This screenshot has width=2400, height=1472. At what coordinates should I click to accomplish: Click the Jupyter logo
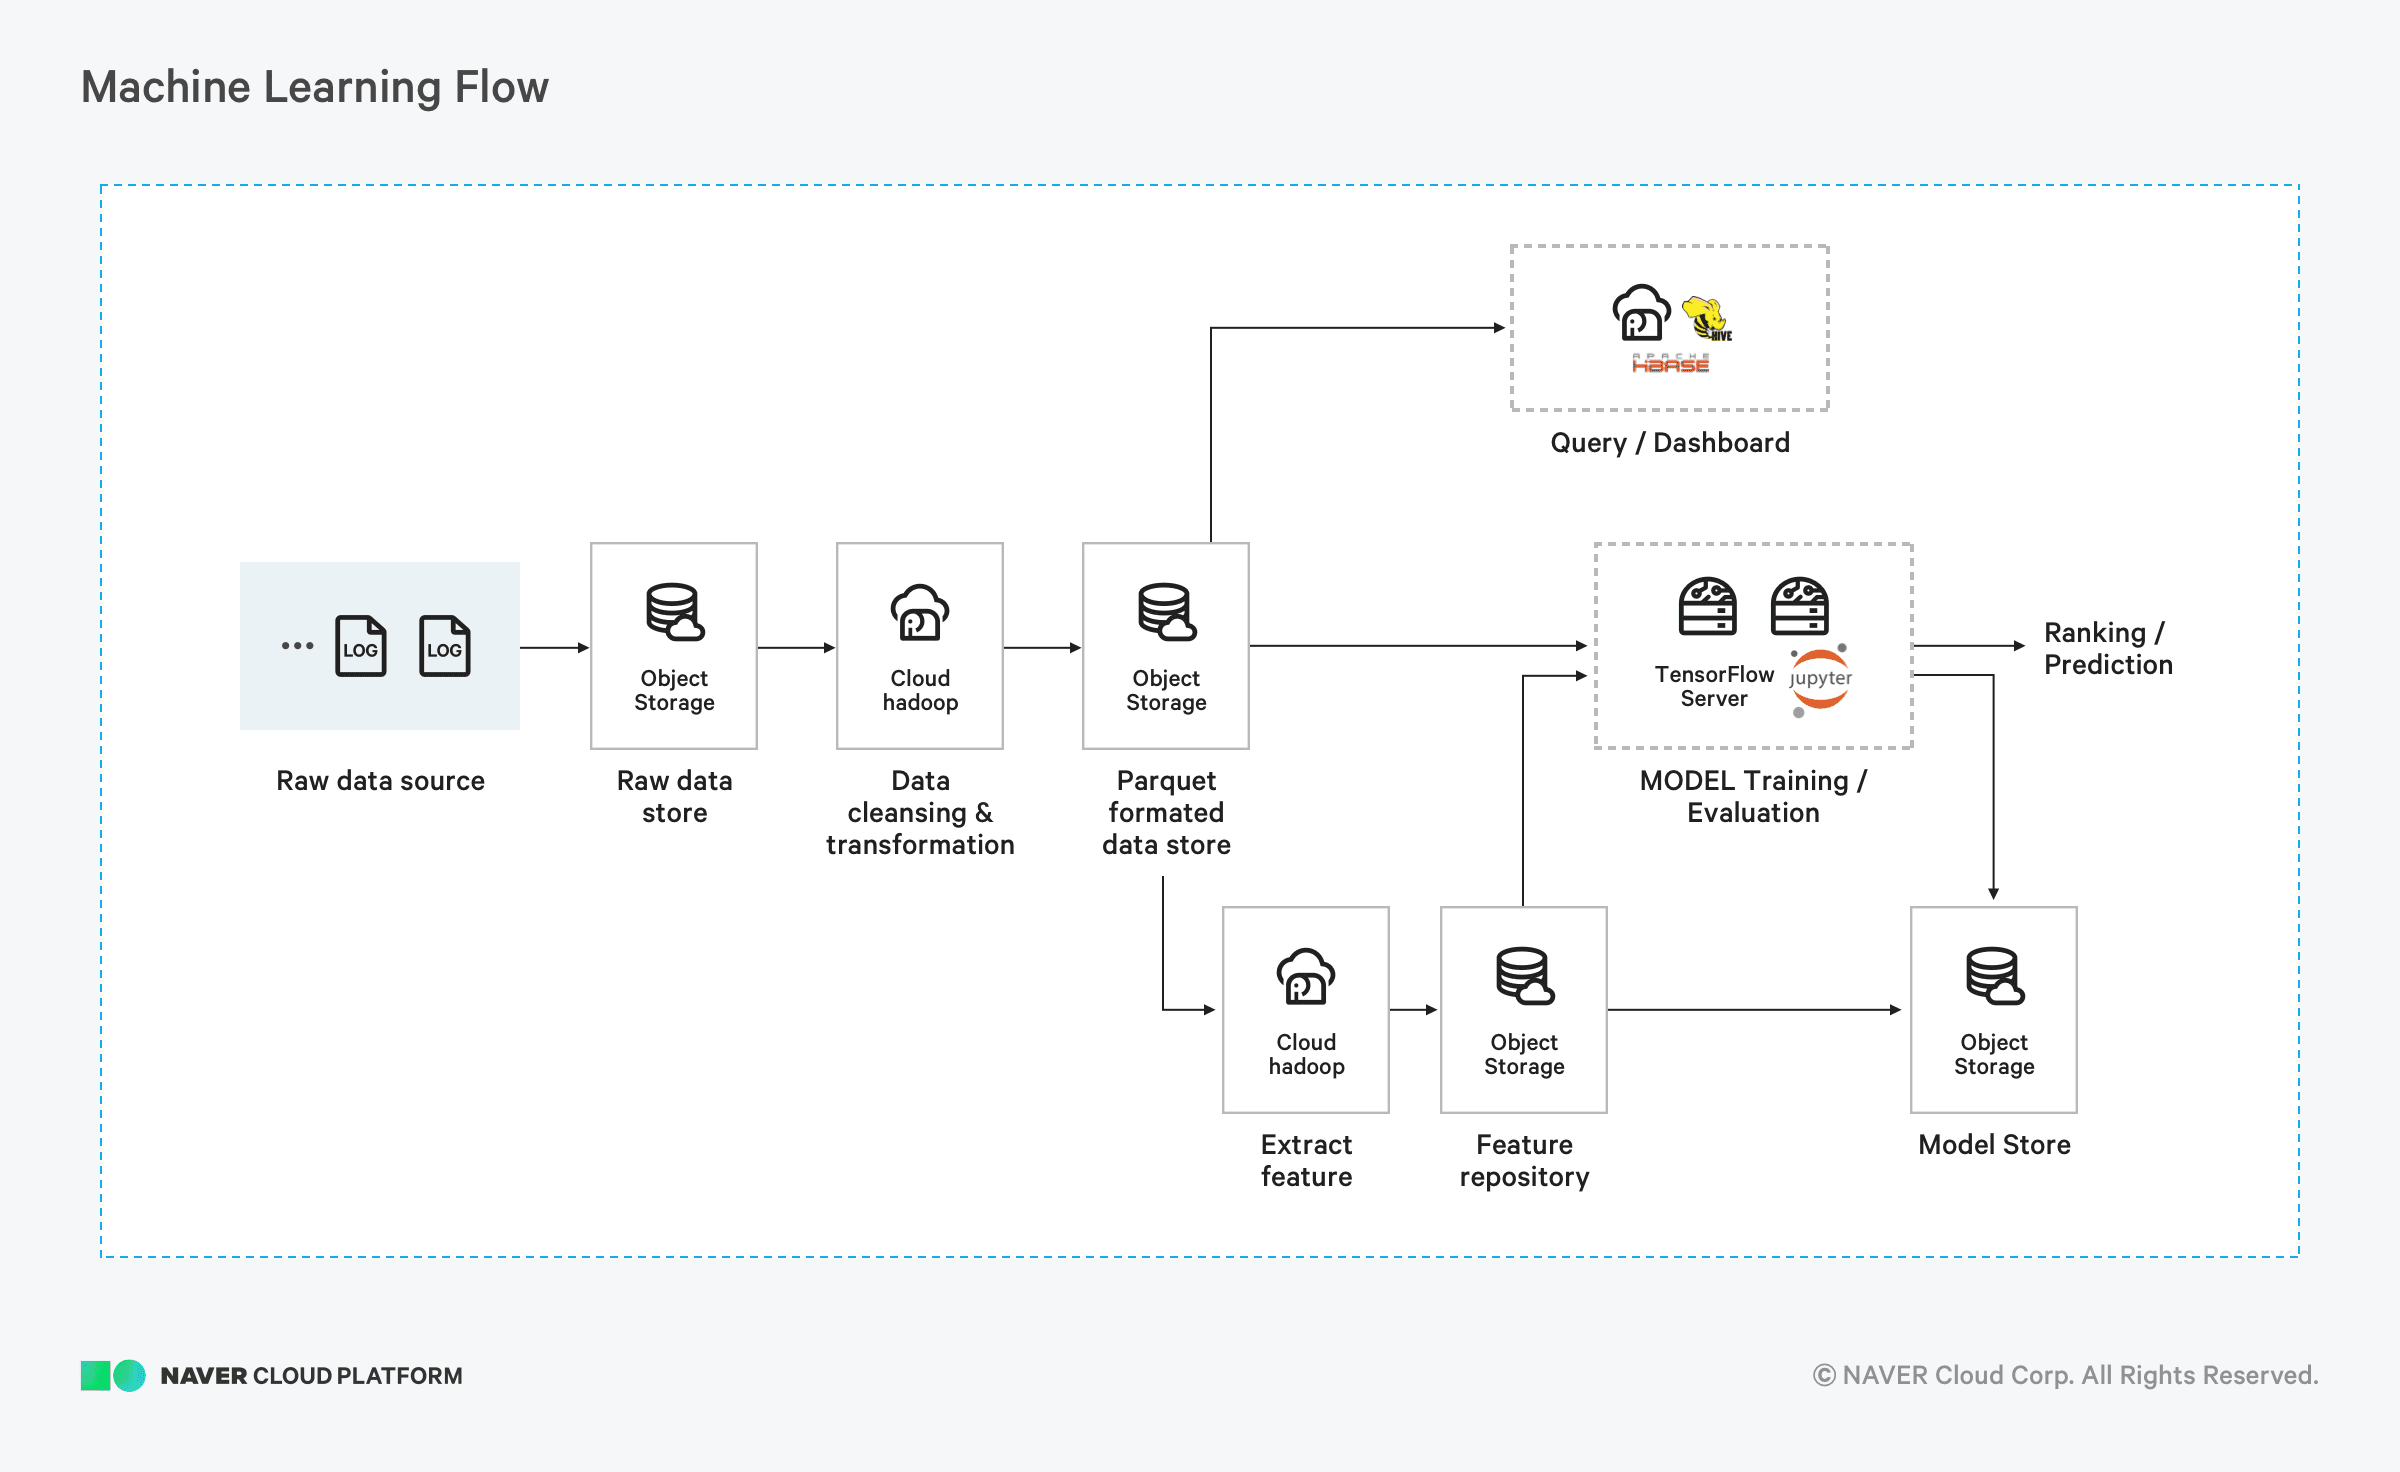coord(1820,680)
